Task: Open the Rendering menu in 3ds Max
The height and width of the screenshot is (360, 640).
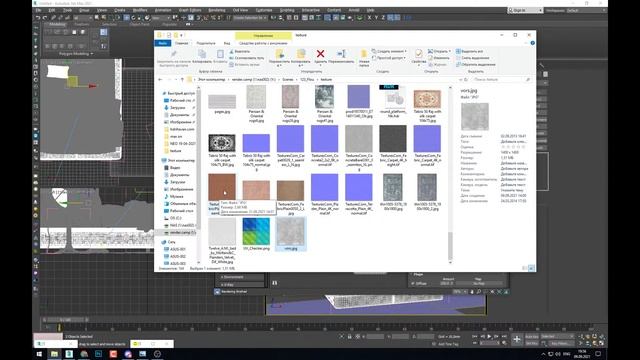Action: coord(217,10)
